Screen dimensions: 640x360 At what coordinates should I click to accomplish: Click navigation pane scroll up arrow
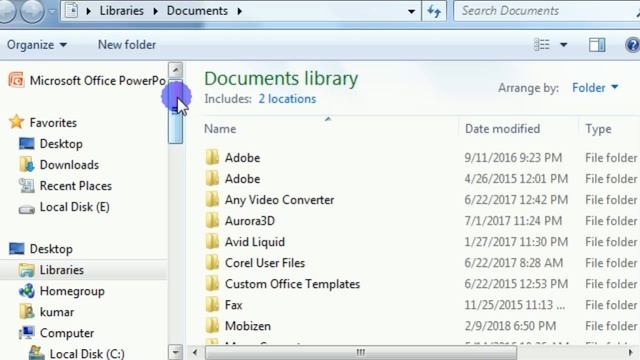pos(176,70)
